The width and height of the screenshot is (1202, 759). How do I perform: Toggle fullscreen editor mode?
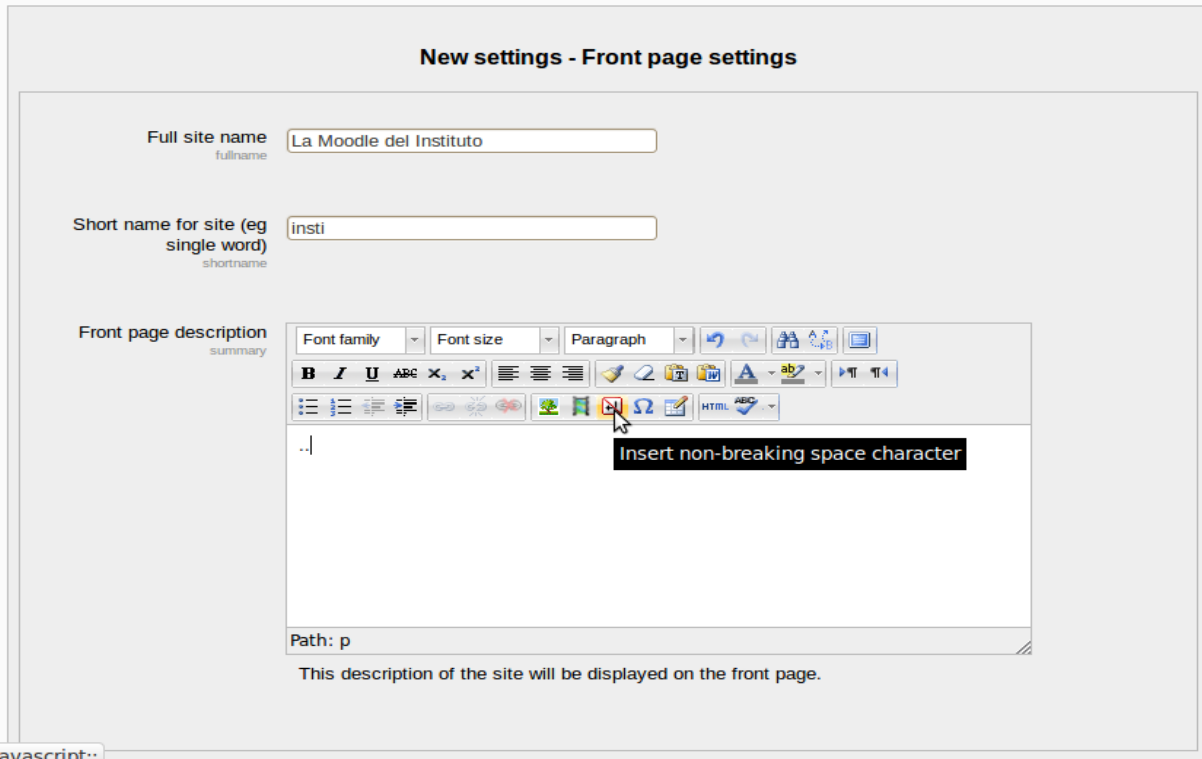tap(859, 340)
